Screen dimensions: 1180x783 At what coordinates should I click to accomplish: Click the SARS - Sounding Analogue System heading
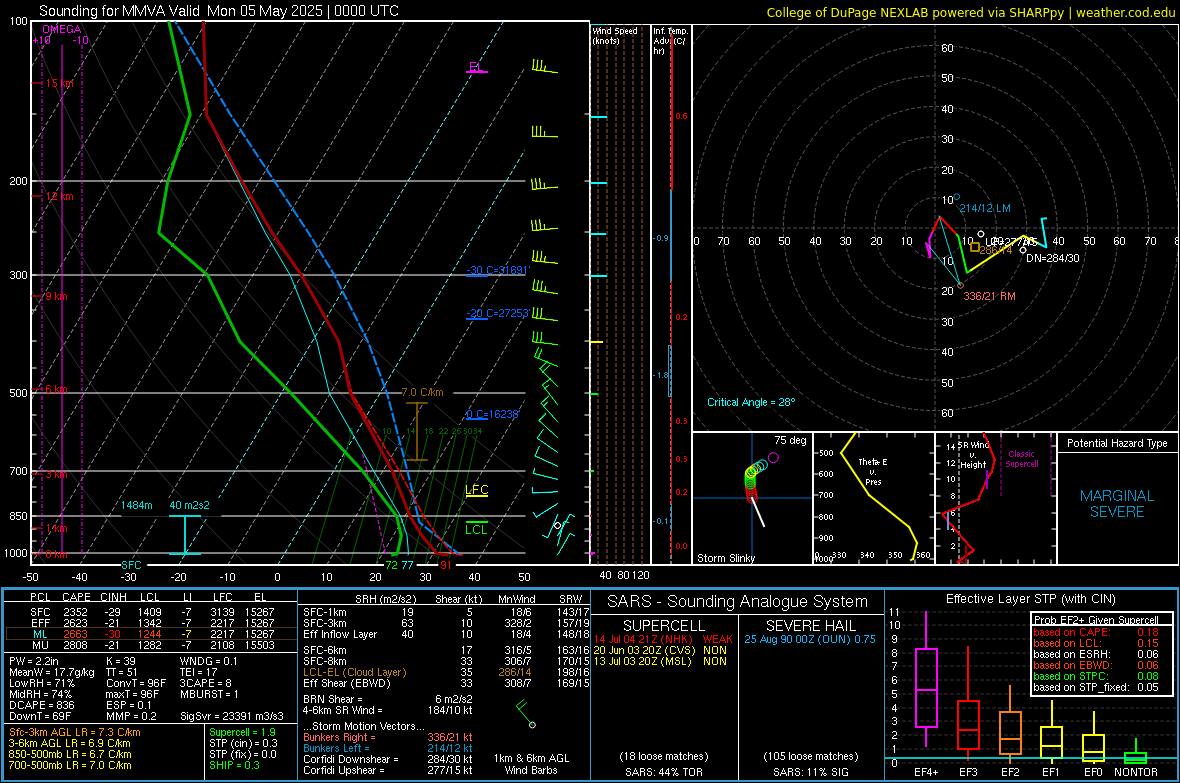coord(738,602)
